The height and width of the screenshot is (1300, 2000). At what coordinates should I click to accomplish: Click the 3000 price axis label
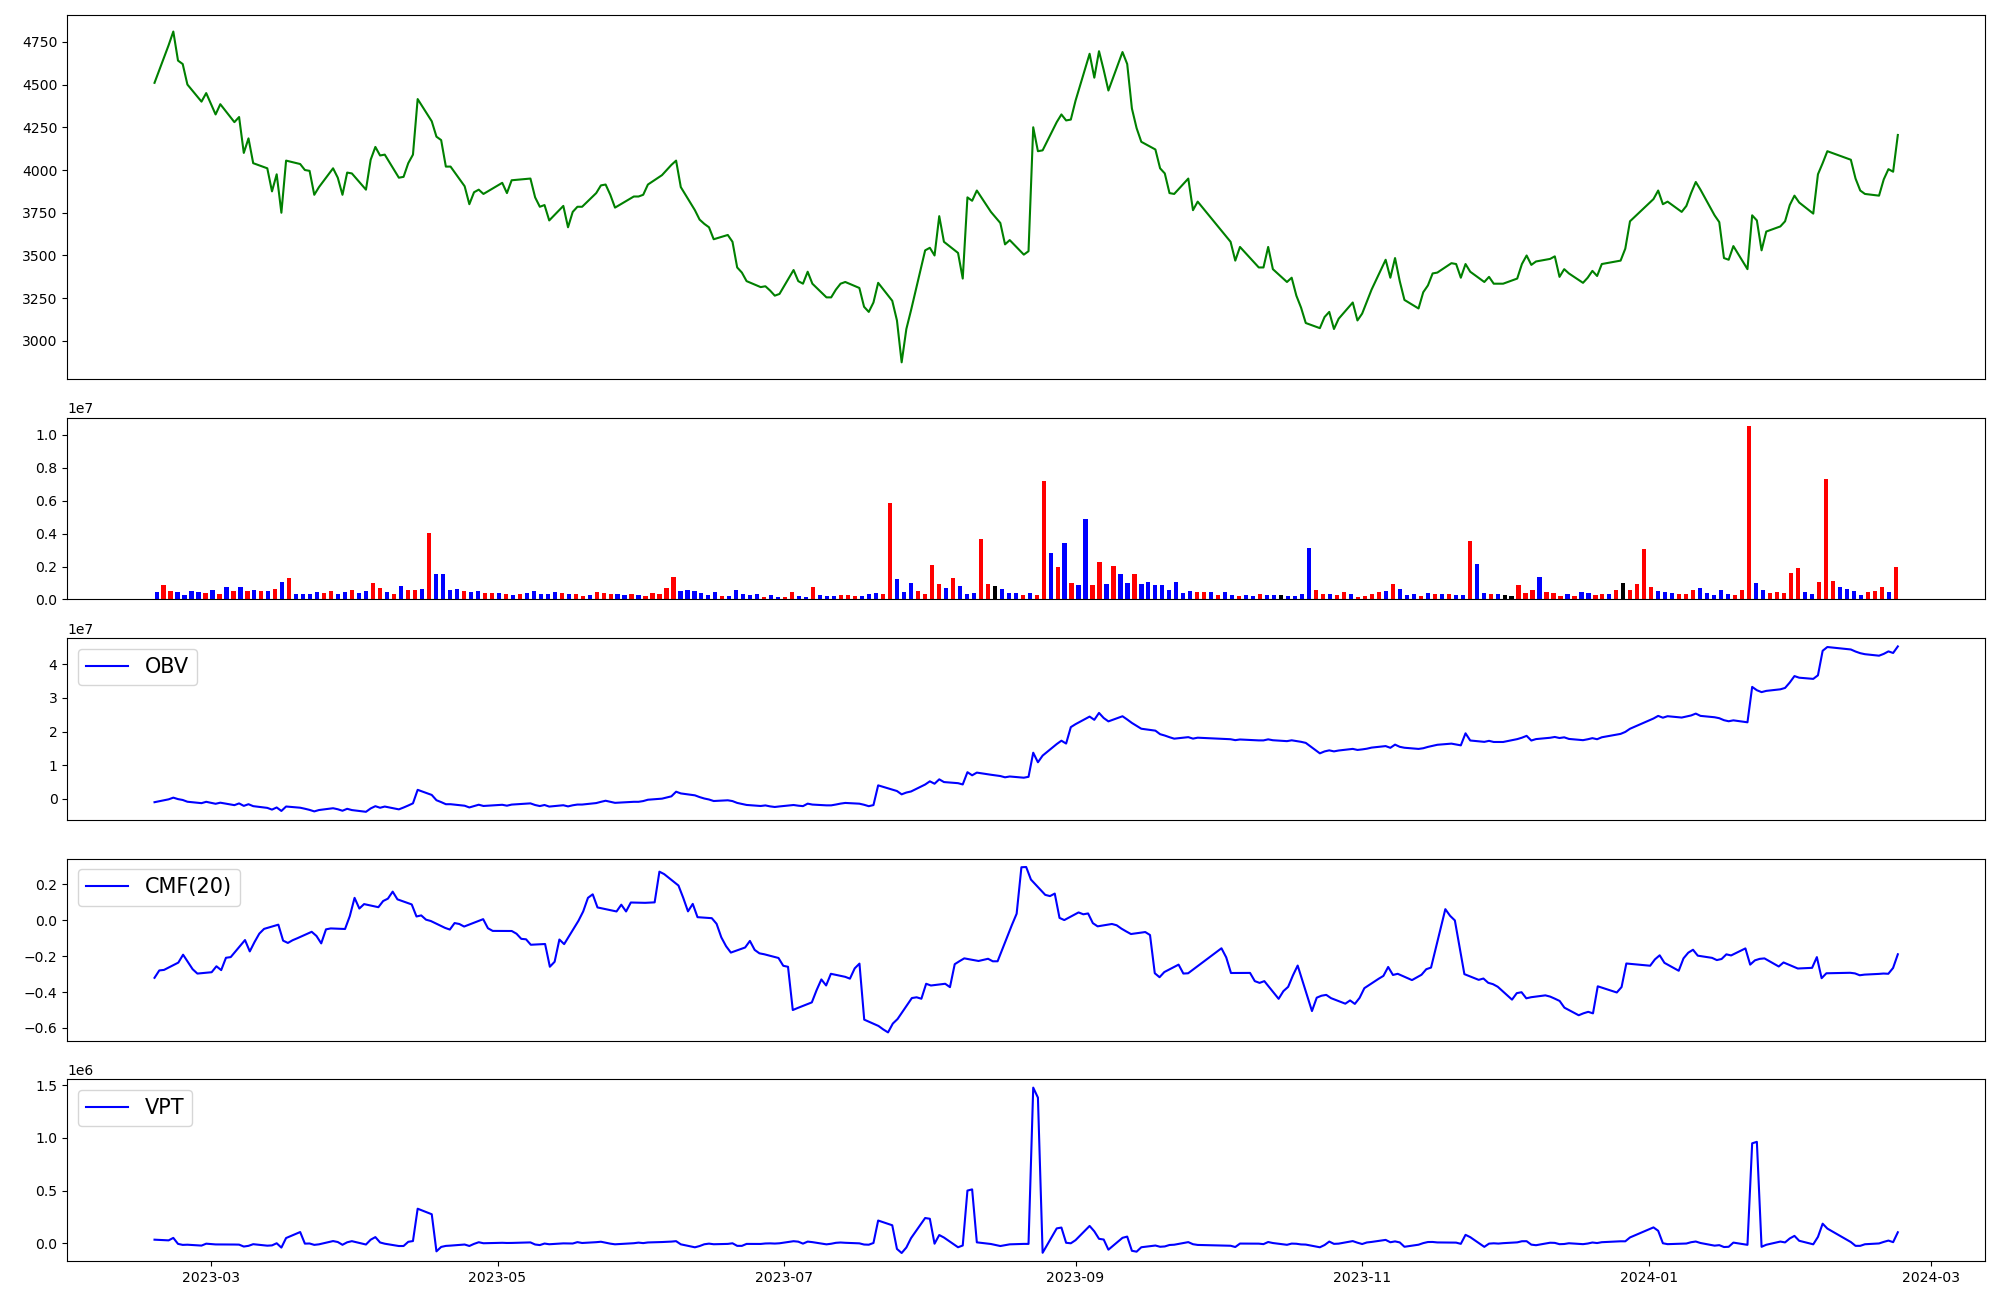click(40, 341)
